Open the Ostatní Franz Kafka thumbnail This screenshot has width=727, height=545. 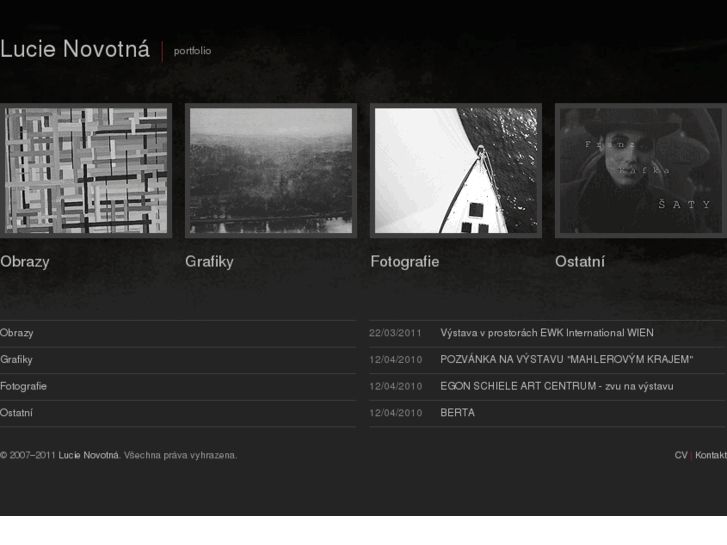pyautogui.click(x=640, y=171)
